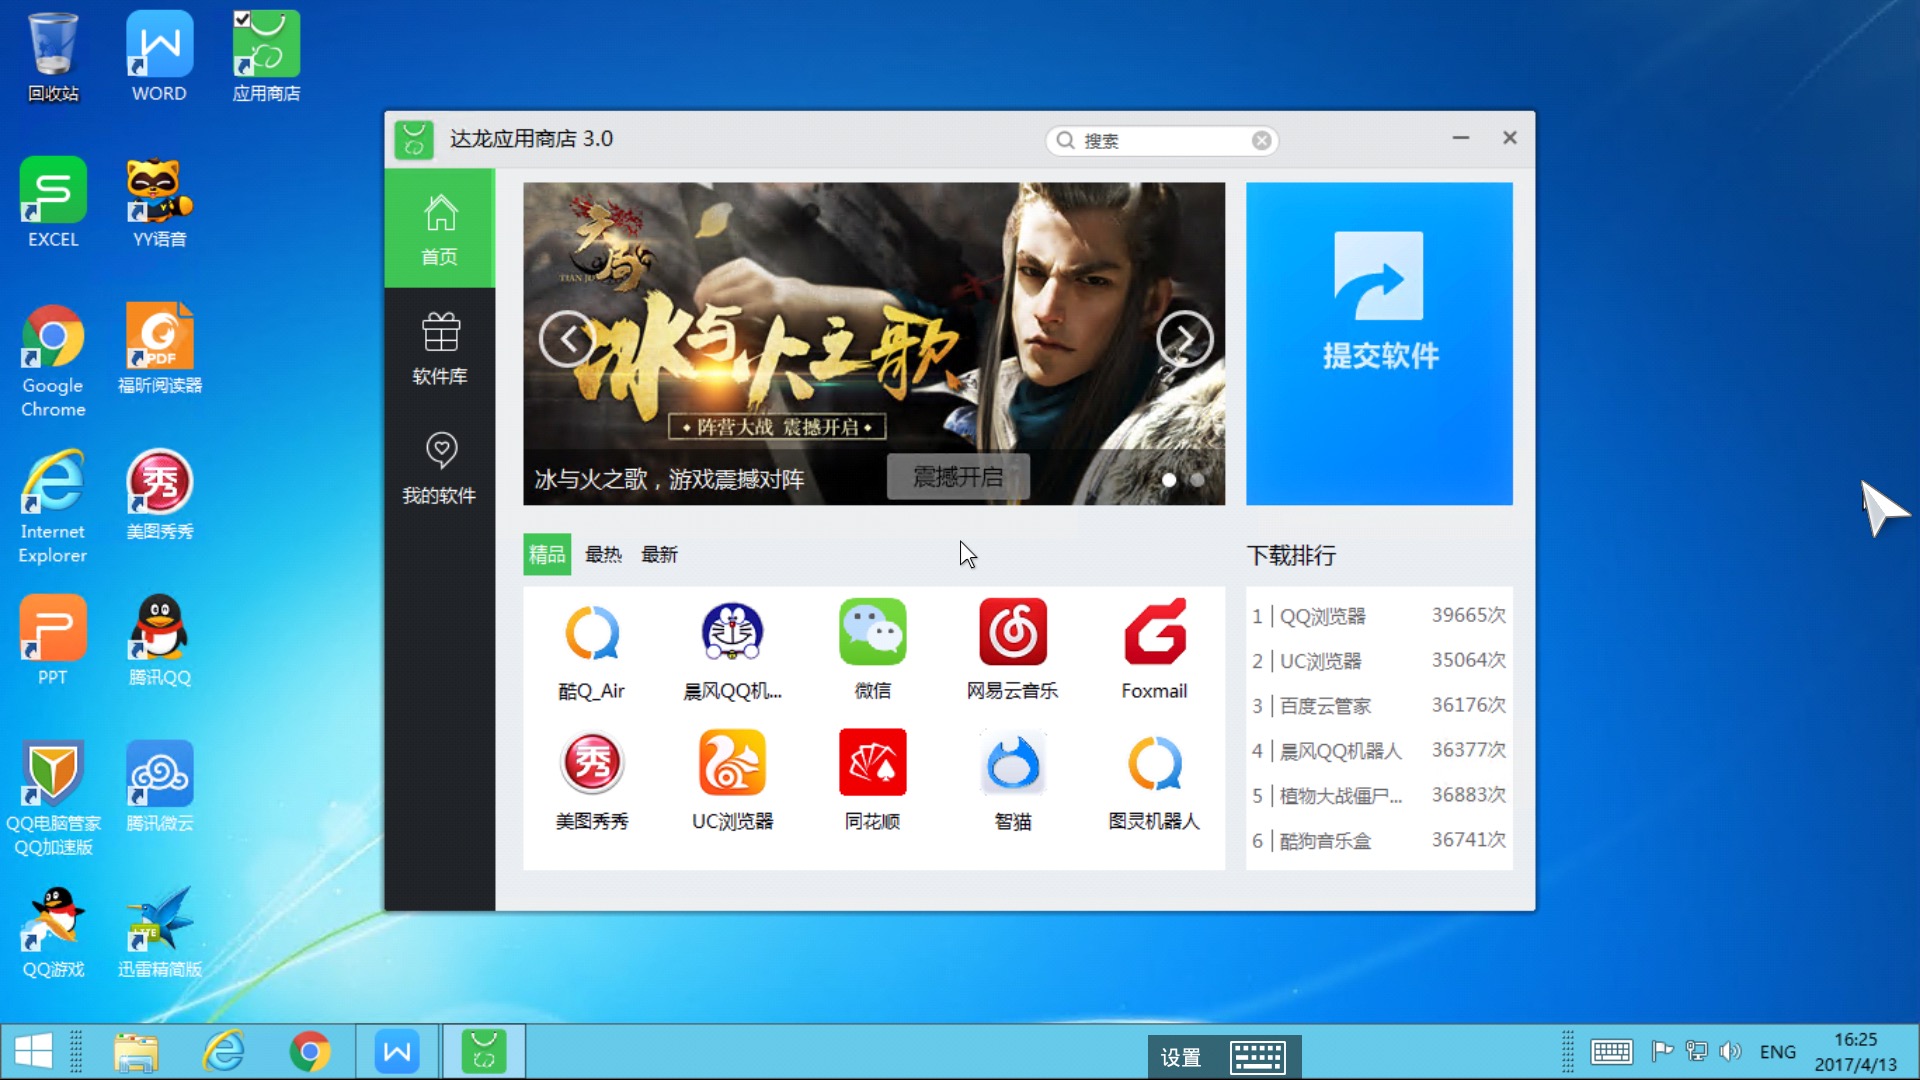Select the 智猫 app icon
1920x1080 pixels.
click(1012, 763)
